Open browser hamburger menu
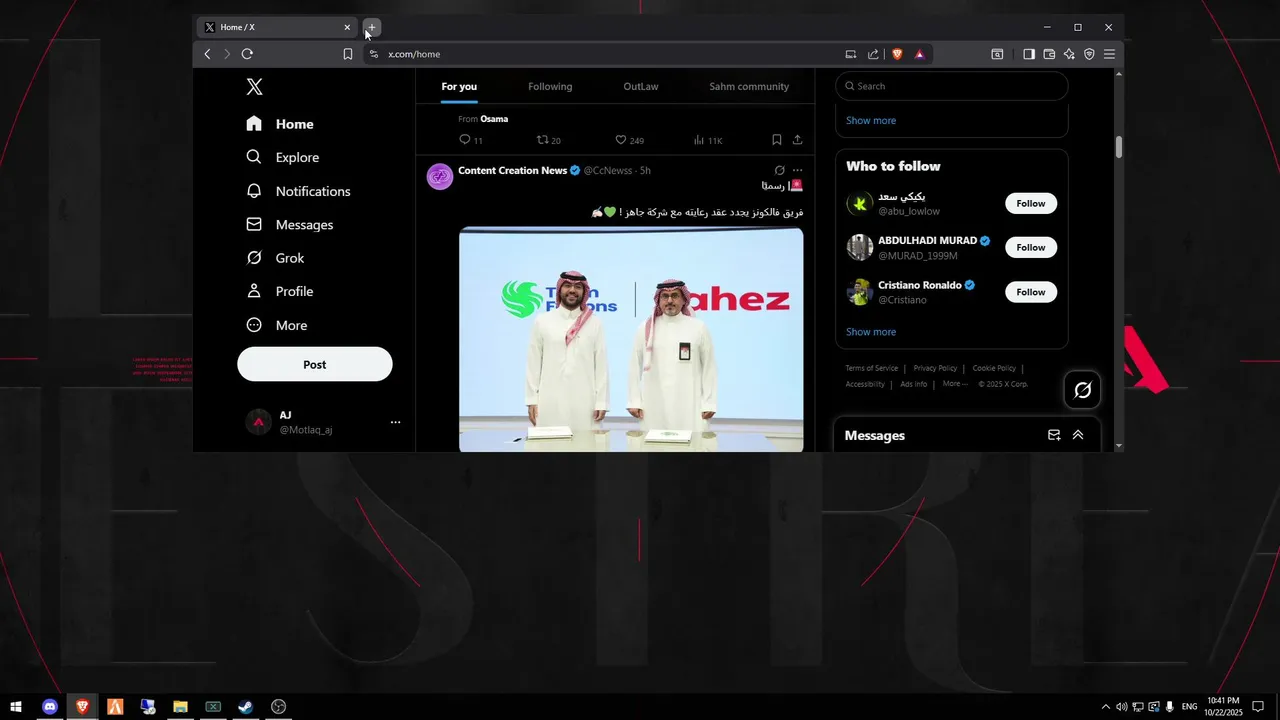This screenshot has height=720, width=1280. [x=1109, y=54]
